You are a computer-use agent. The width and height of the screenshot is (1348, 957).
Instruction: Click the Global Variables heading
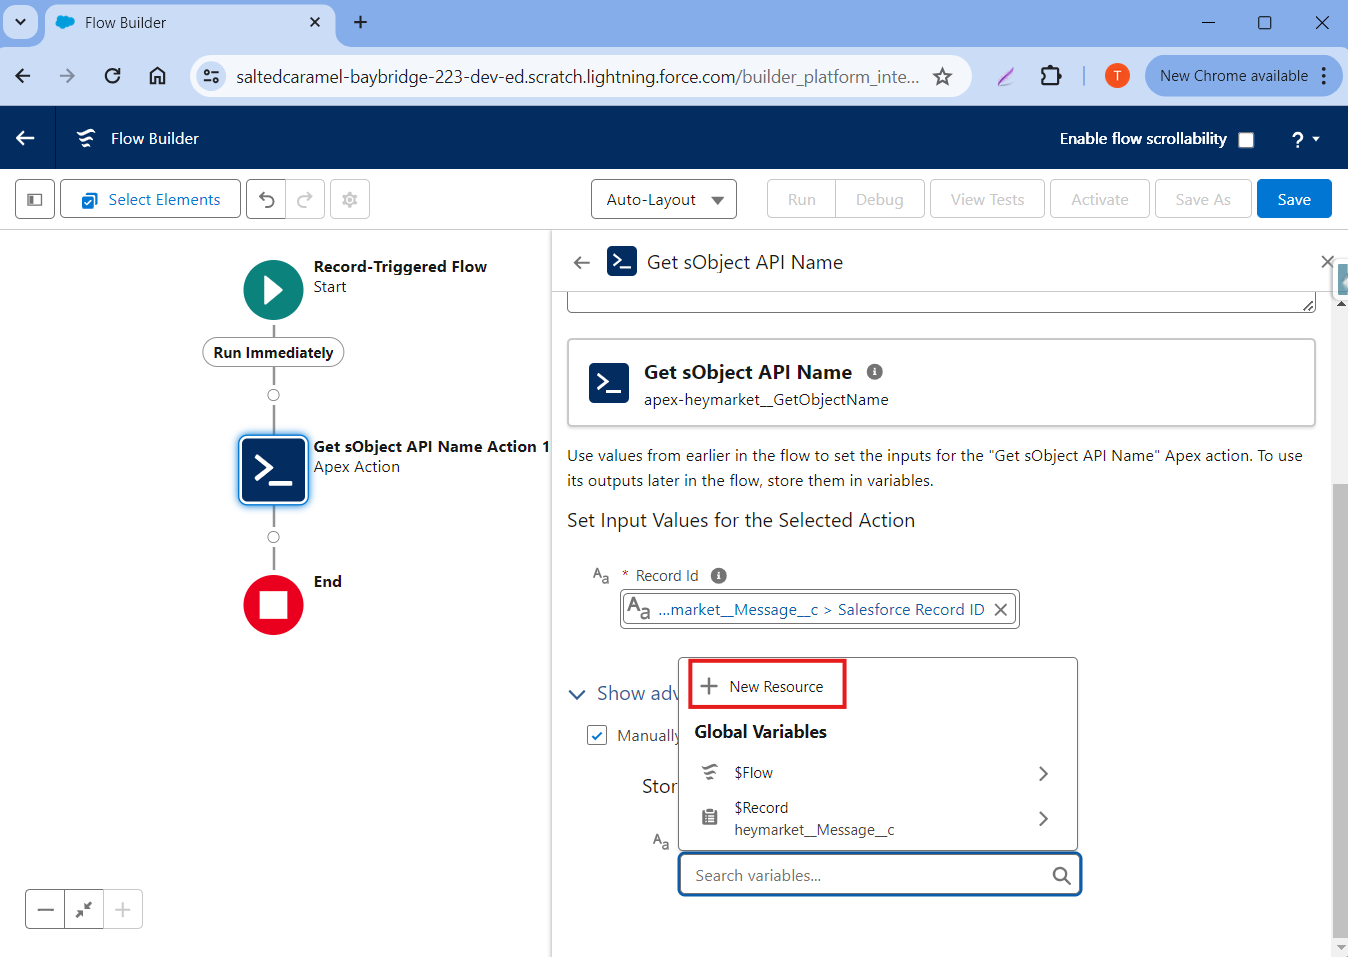pos(760,731)
